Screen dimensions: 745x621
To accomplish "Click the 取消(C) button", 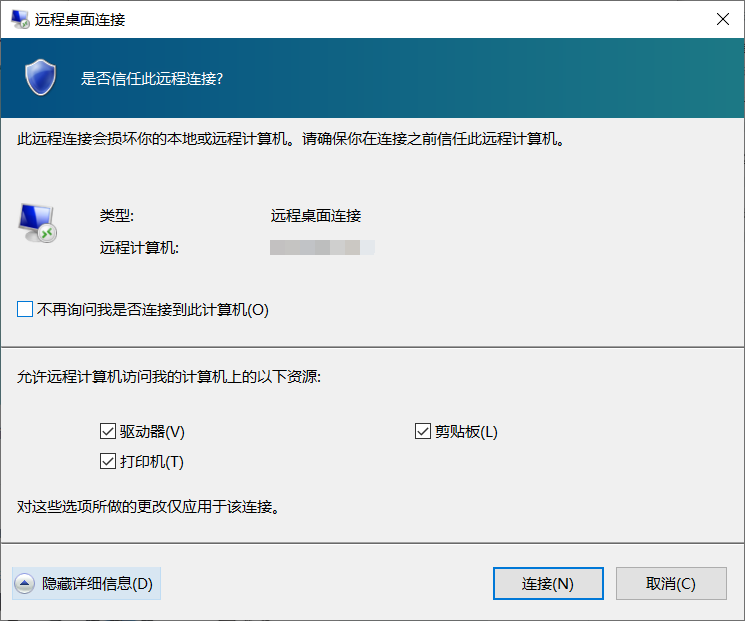I will point(671,583).
